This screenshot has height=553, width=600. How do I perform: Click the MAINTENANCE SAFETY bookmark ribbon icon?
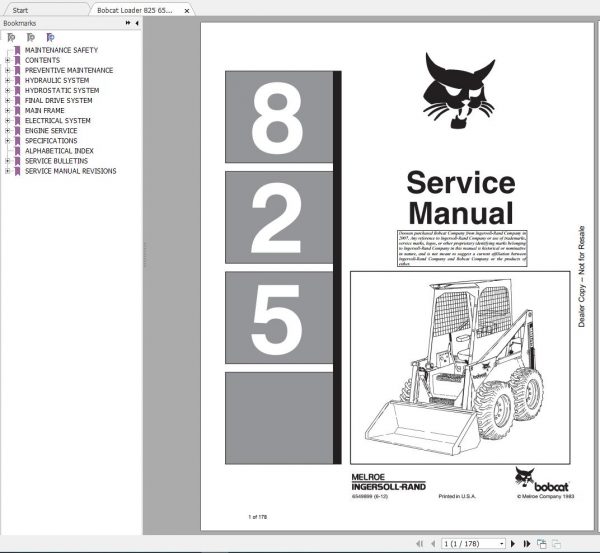coord(17,50)
